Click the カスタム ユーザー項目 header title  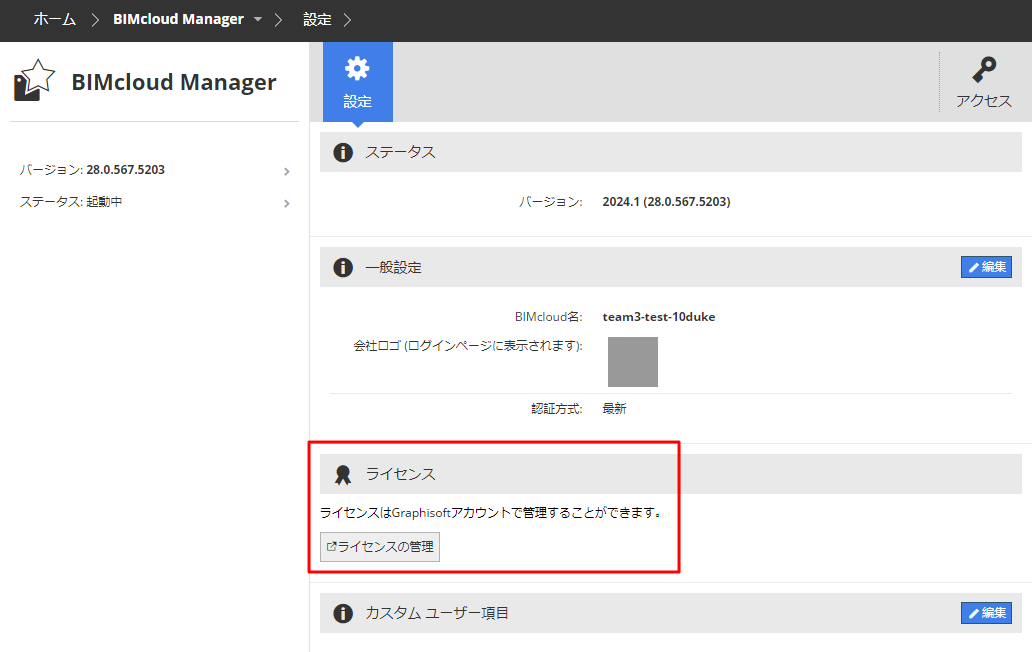(437, 613)
